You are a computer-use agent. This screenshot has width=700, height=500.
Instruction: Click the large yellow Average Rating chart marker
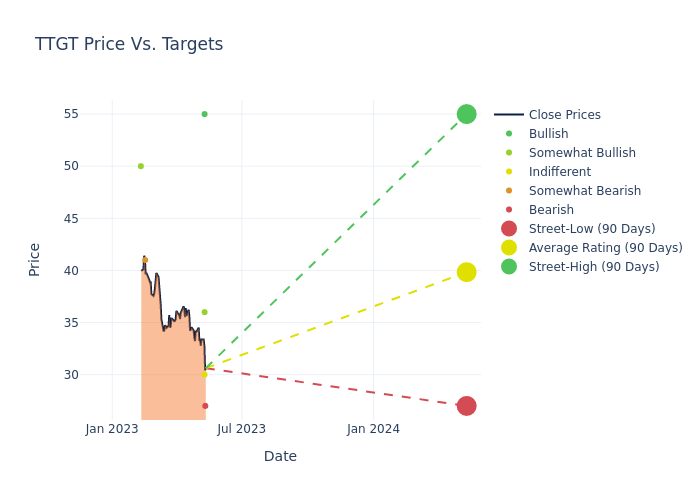[x=466, y=272]
